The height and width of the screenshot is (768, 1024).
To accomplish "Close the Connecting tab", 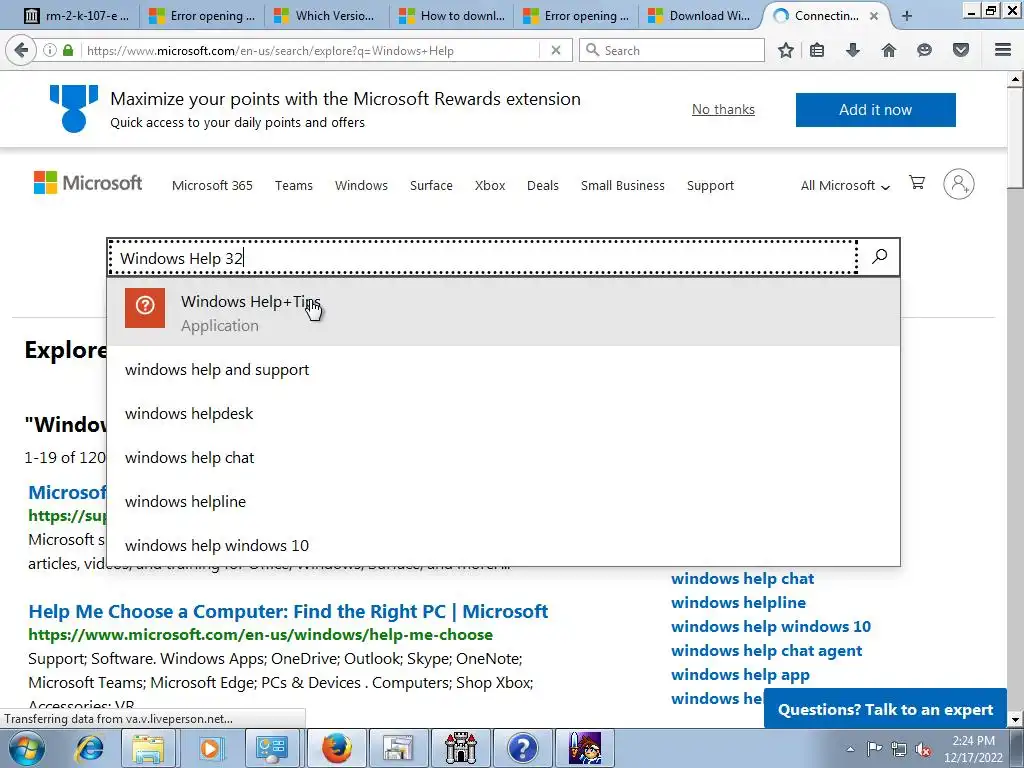I will point(874,16).
